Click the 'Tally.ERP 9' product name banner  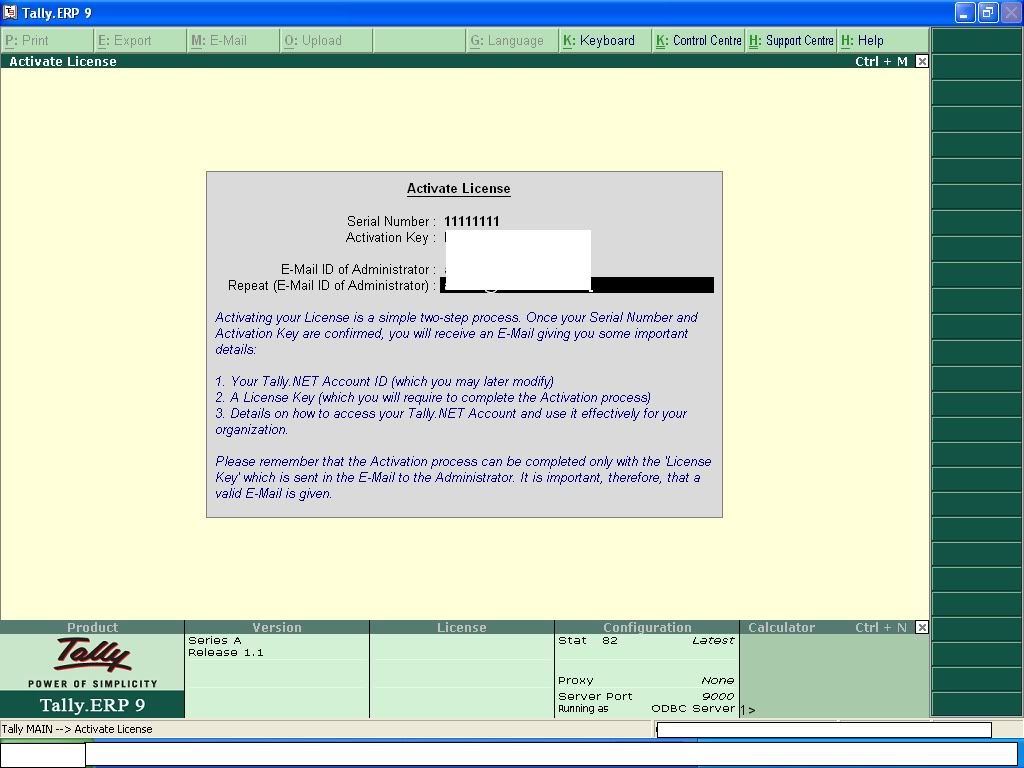92,705
